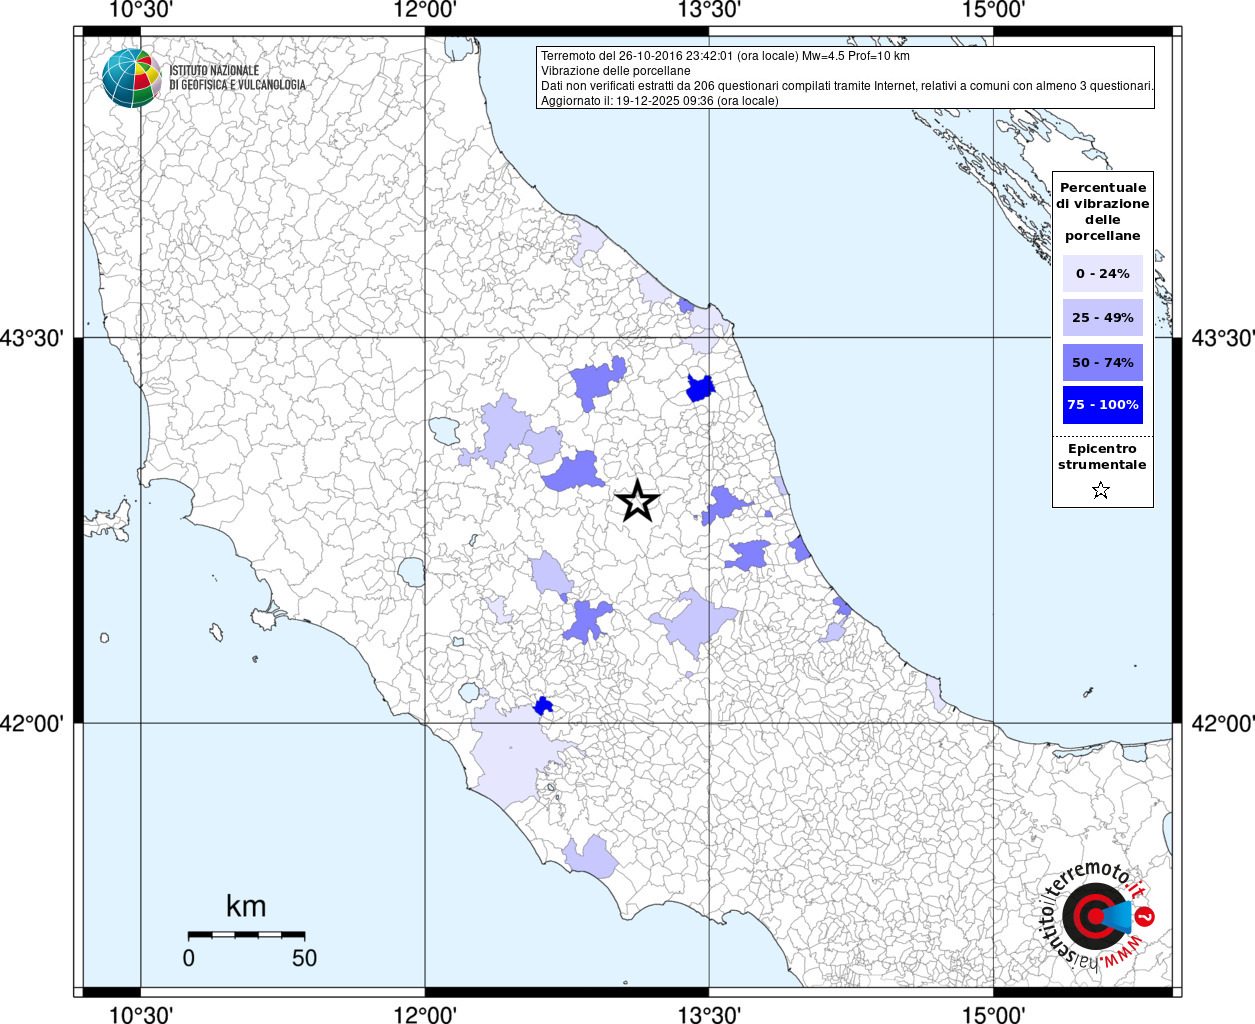Click the km scale bar
The height and width of the screenshot is (1024, 1255).
(246, 934)
